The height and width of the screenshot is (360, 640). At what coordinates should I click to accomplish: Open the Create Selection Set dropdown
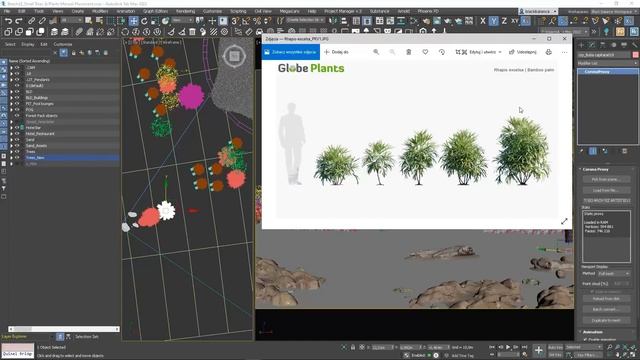pyautogui.click(x=305, y=20)
